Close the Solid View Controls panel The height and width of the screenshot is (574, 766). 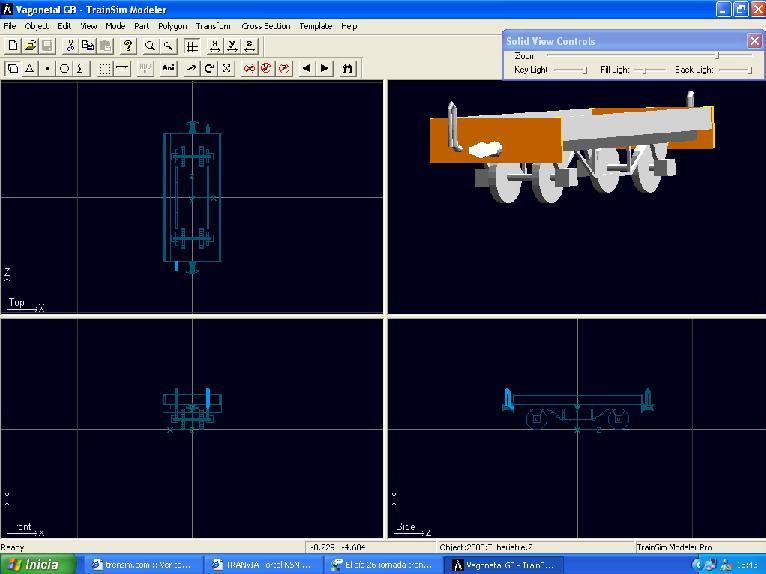coord(754,41)
